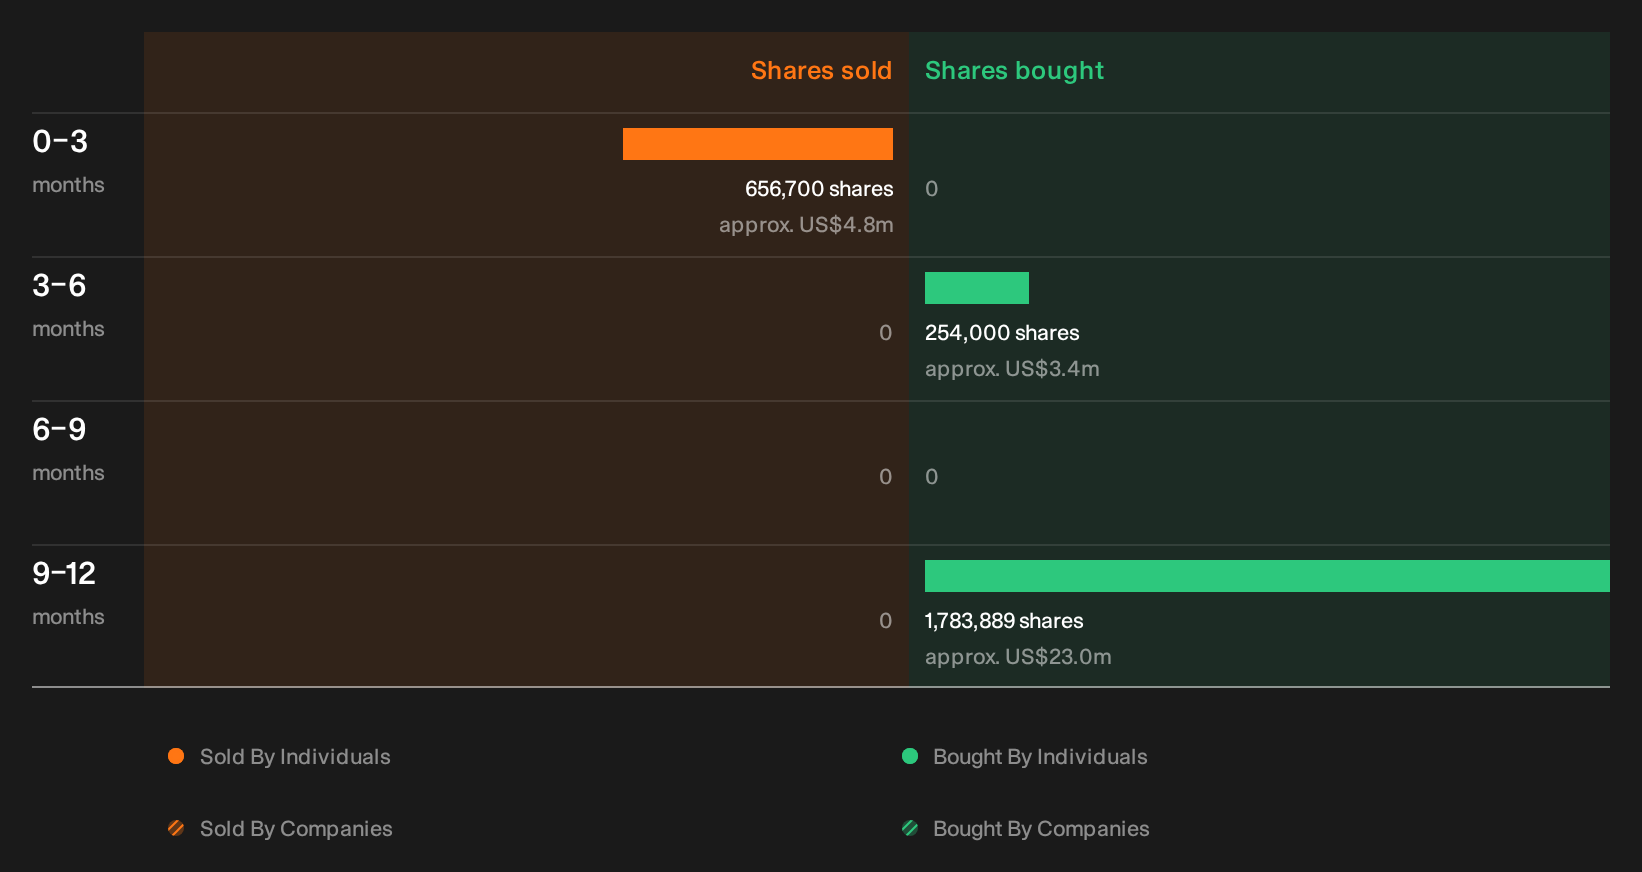
Task: Click the Bought By Companies legend label
Action: click(1041, 829)
